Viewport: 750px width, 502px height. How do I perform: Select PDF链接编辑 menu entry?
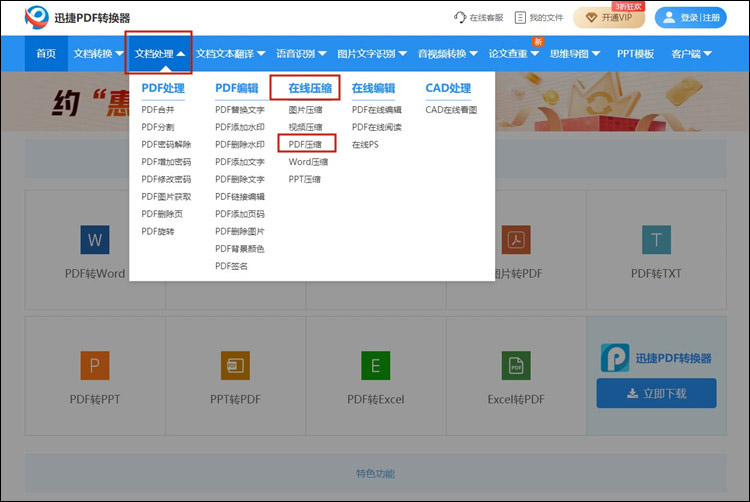[240, 196]
